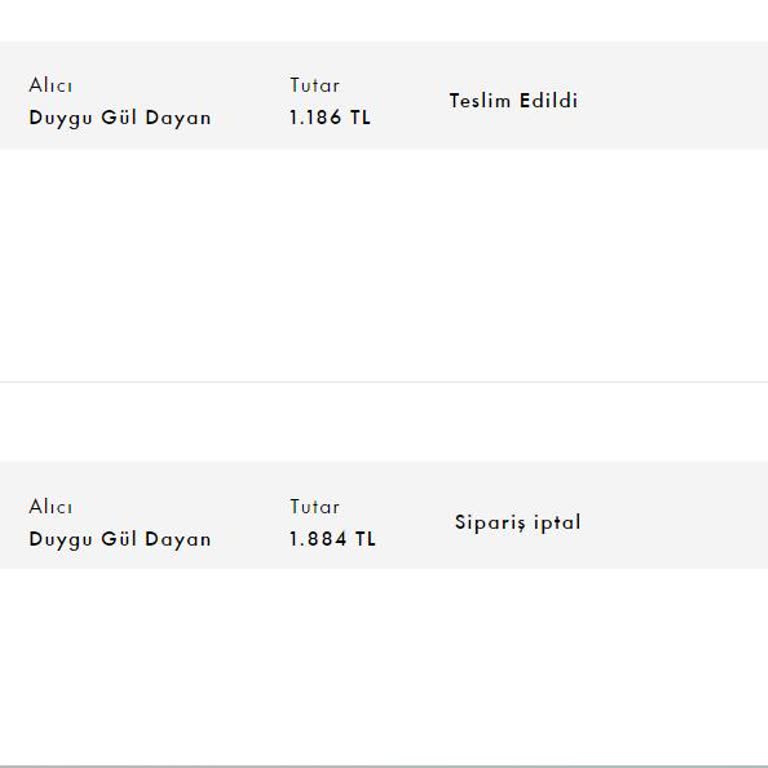
Task: Click the Teslim Edildi order status
Action: pos(513,100)
